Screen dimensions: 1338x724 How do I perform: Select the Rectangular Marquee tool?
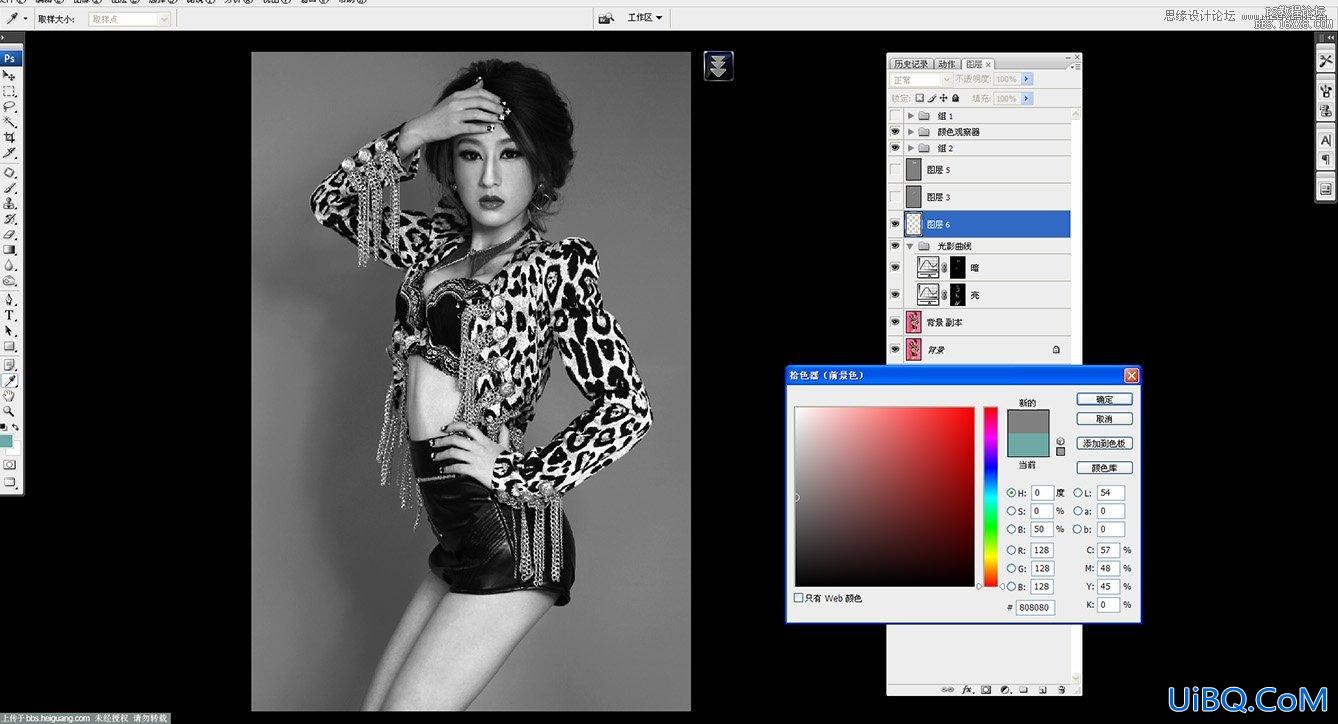[10, 91]
